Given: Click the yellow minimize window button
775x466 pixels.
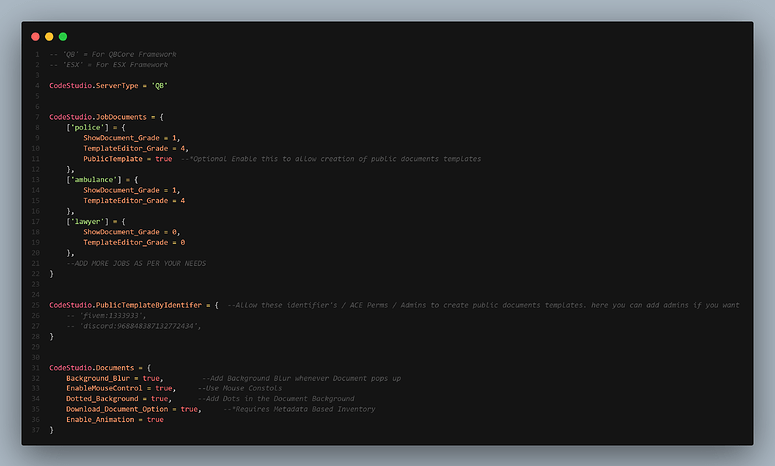Looking at the screenshot, I should (50, 36).
